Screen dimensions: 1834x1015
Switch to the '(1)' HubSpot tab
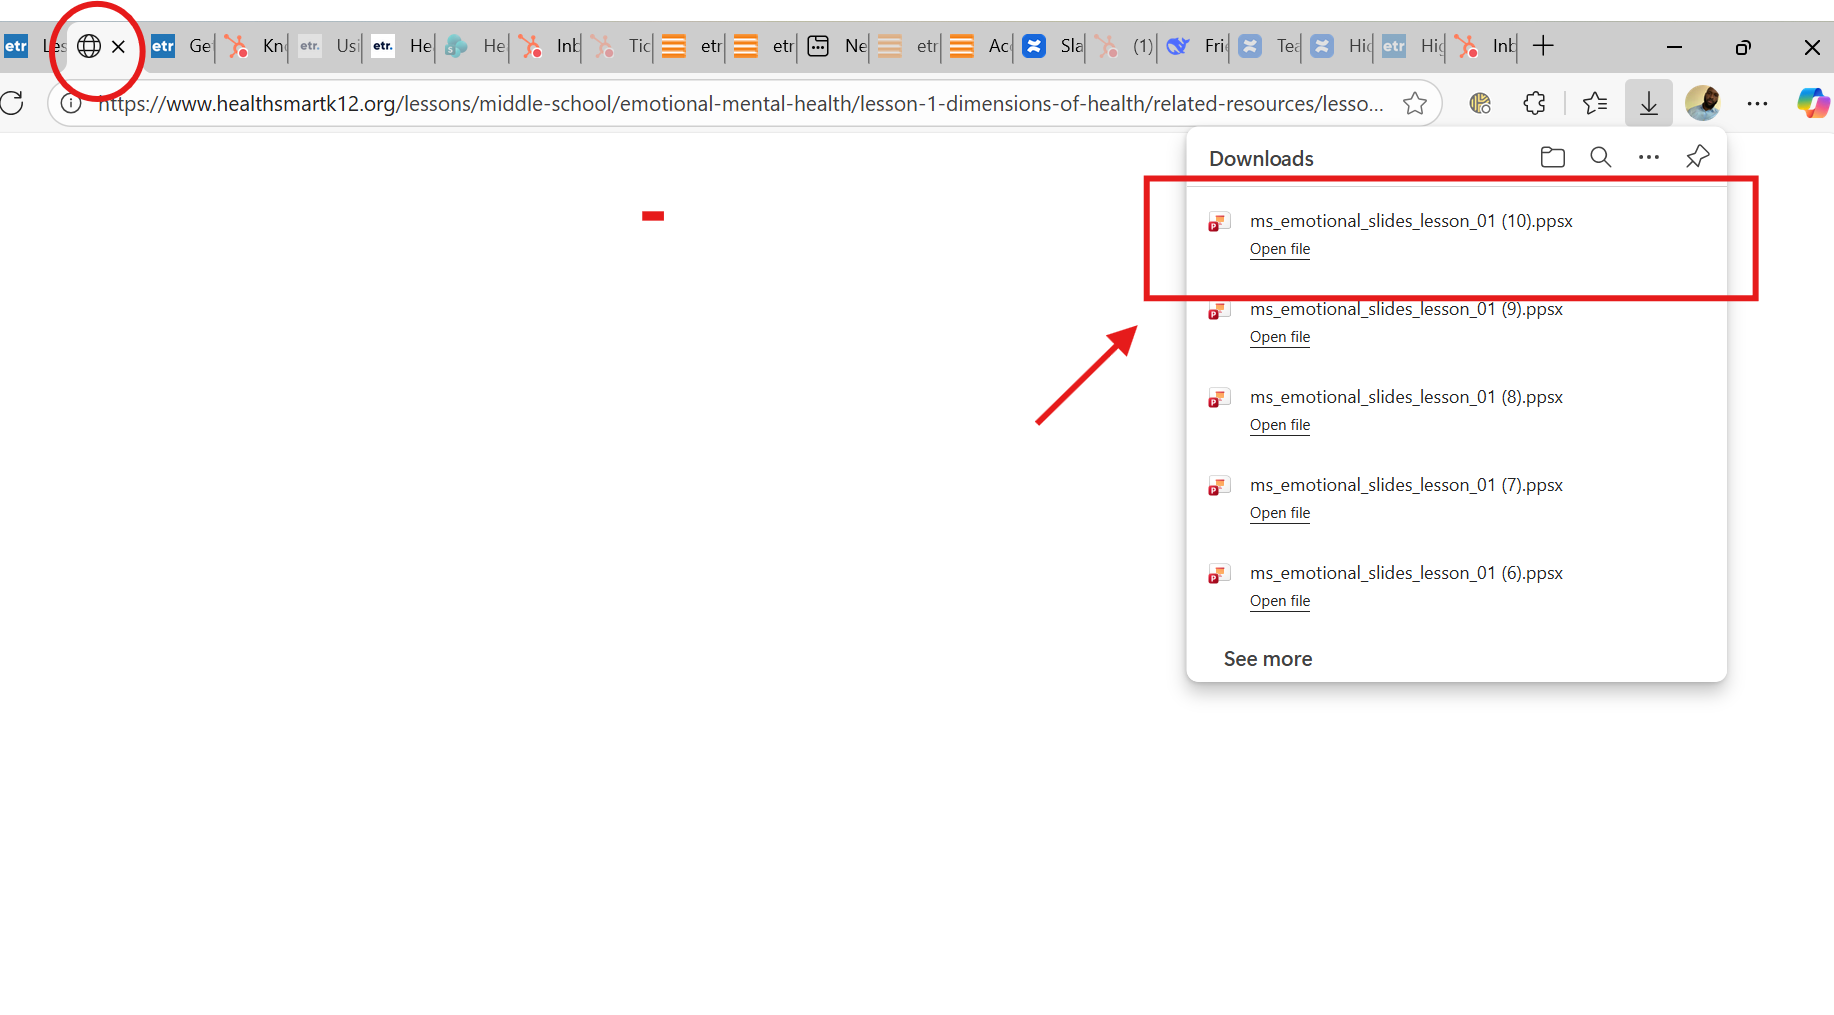[1123, 46]
